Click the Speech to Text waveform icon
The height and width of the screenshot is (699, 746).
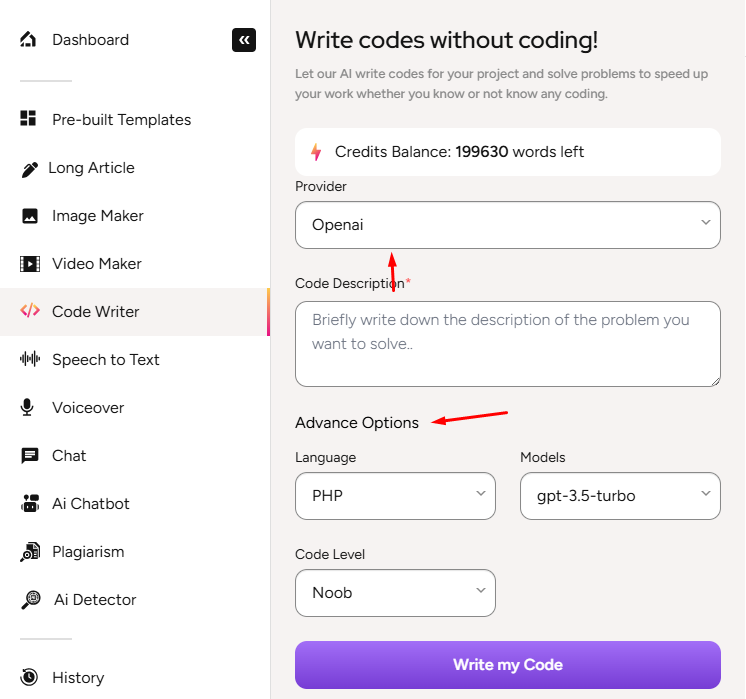pos(30,360)
